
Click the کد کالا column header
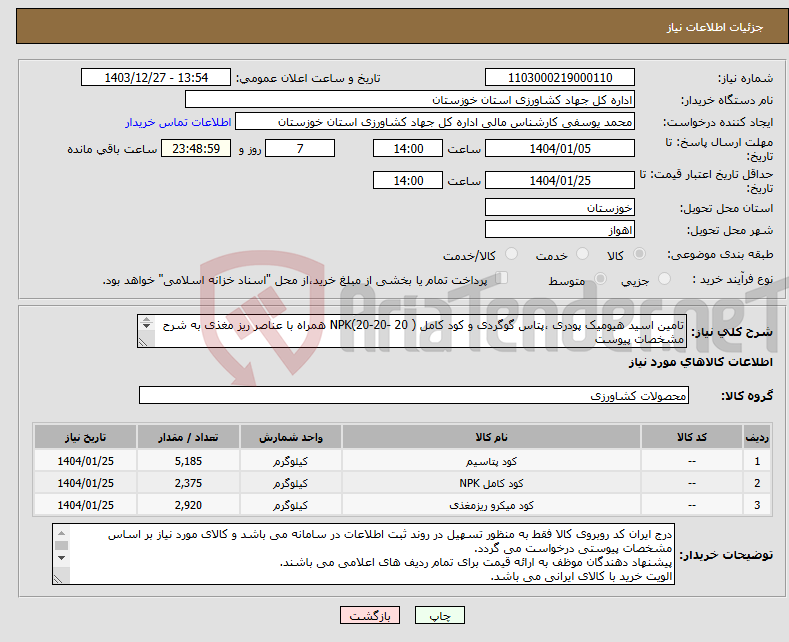click(691, 437)
